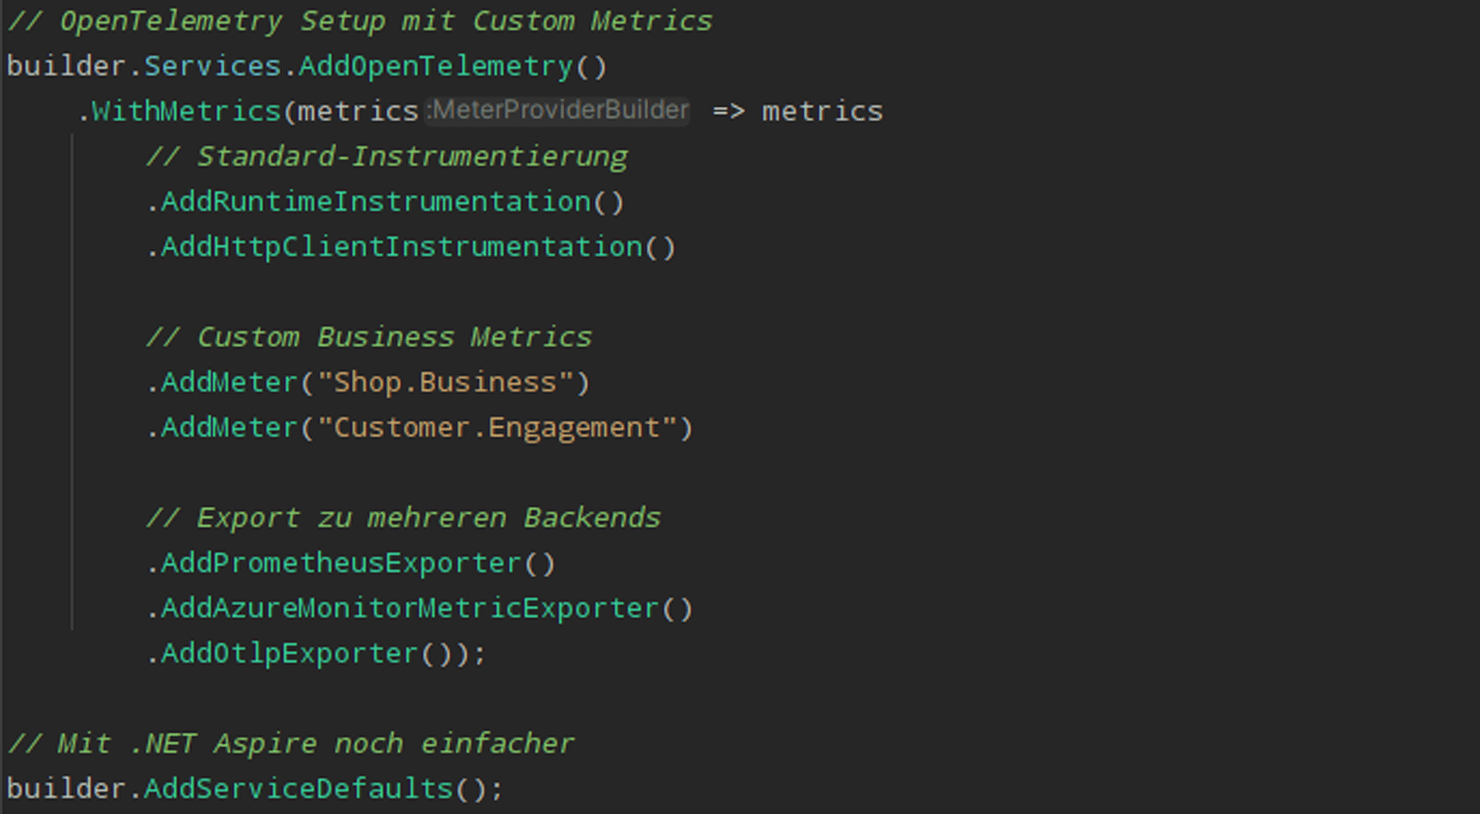
Task: Click the "Export zu mehreren Backends" comment
Action: click(x=403, y=518)
